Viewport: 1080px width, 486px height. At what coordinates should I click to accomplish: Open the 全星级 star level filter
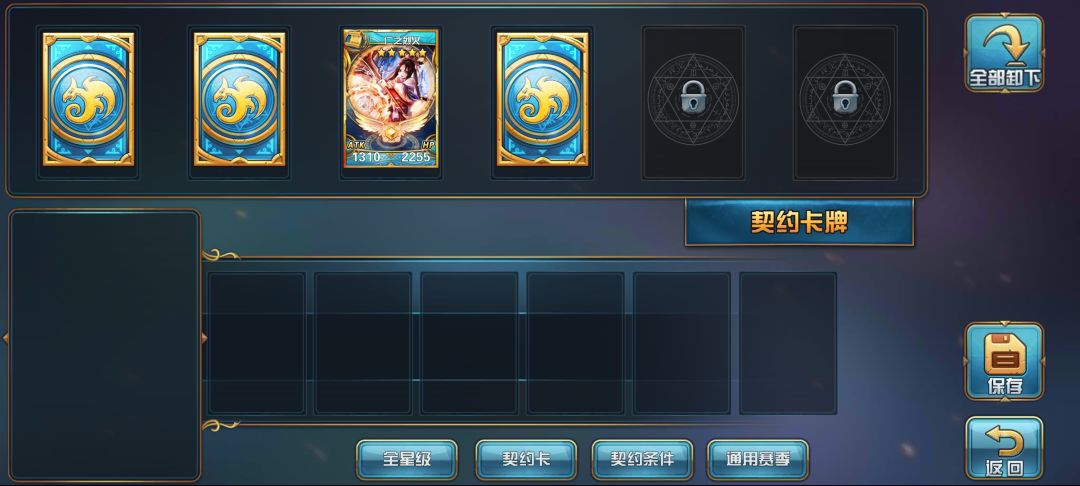(x=407, y=459)
